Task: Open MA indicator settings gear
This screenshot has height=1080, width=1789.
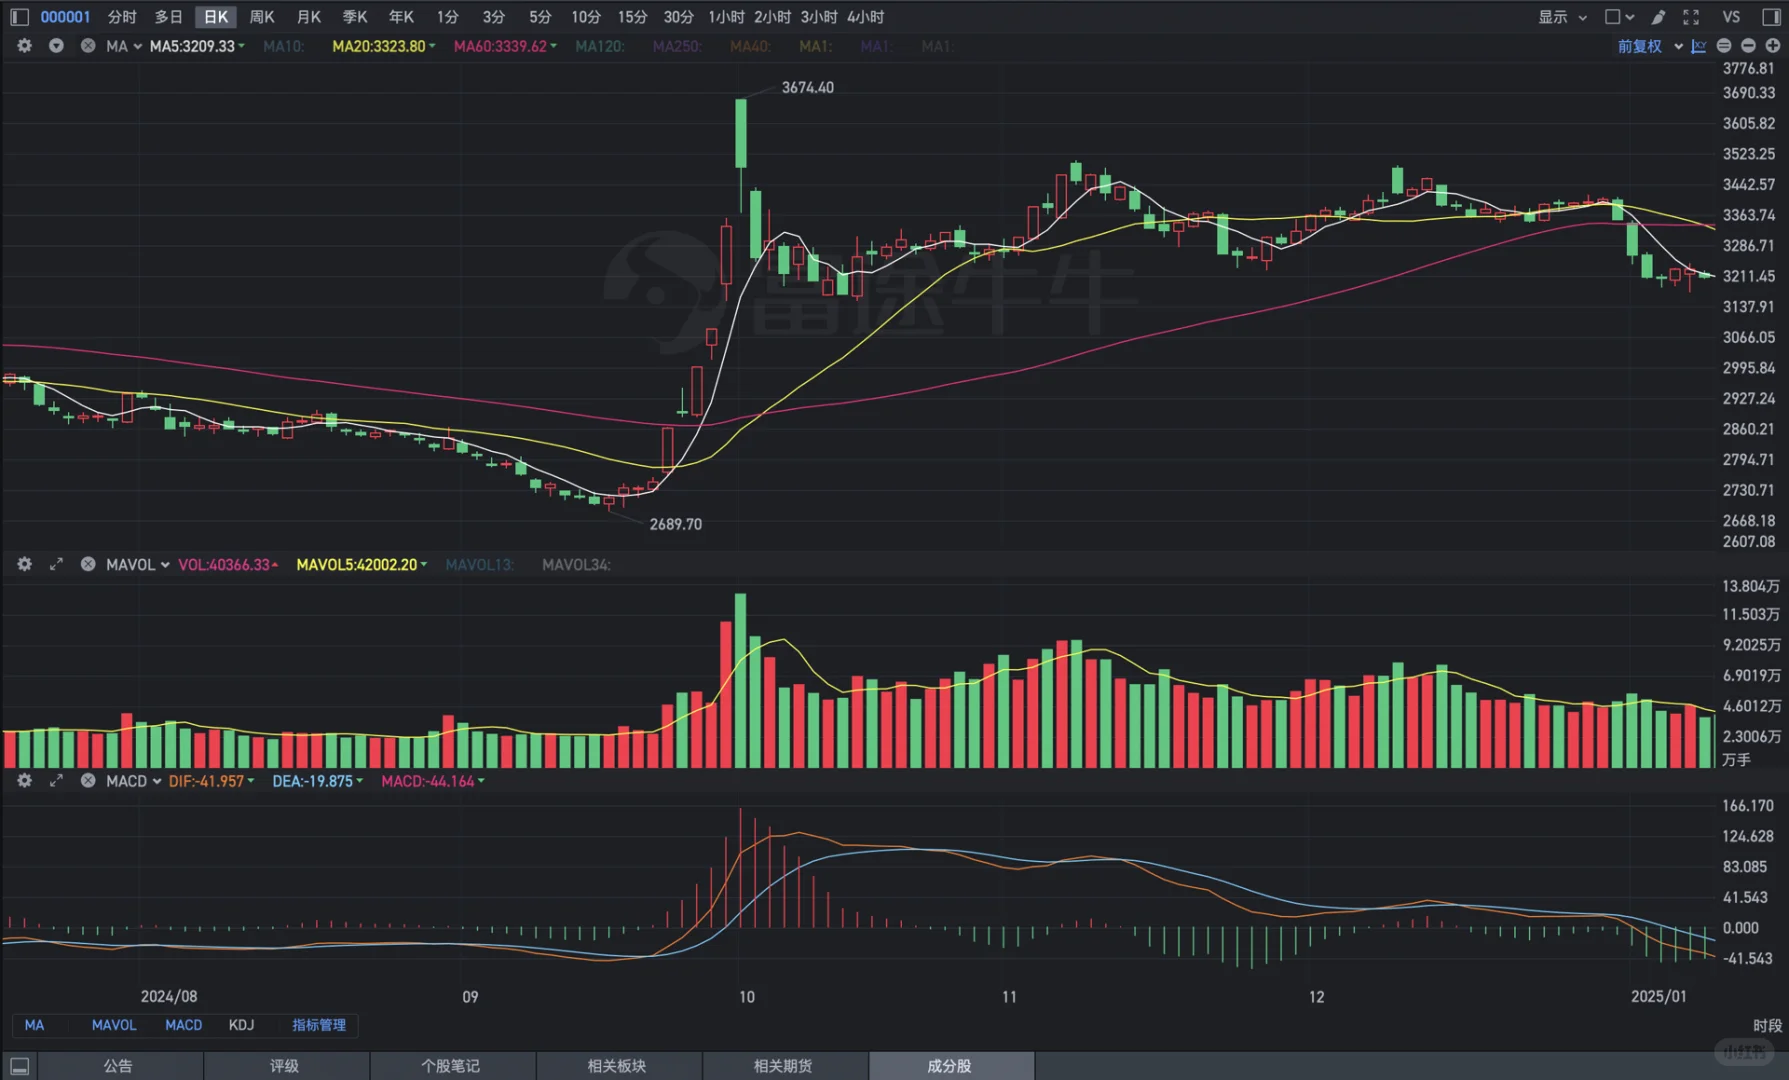Action: tap(25, 46)
